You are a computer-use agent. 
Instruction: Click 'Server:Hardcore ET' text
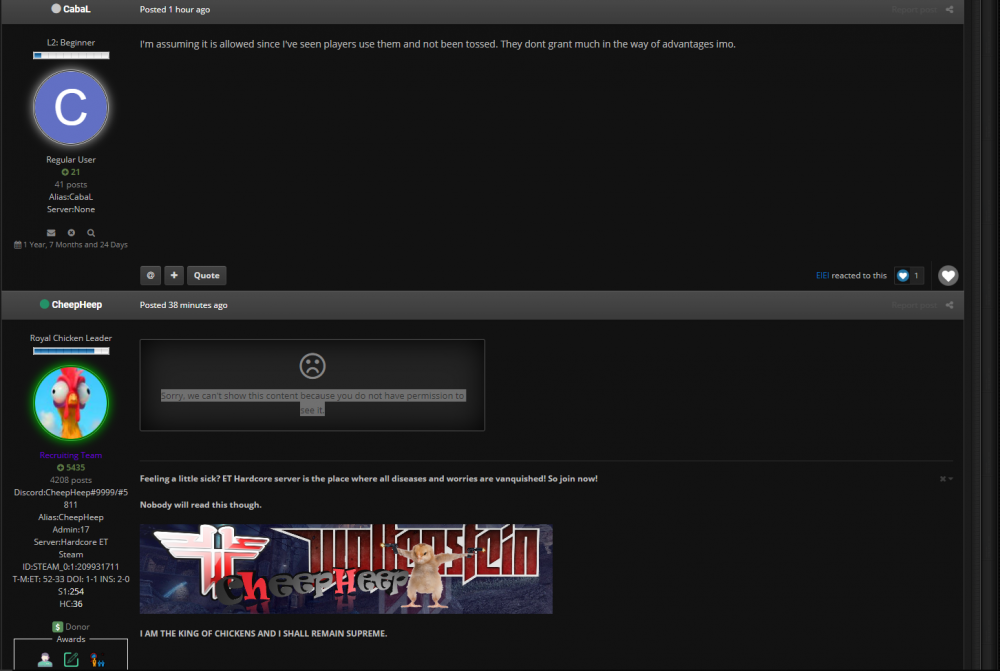71,542
